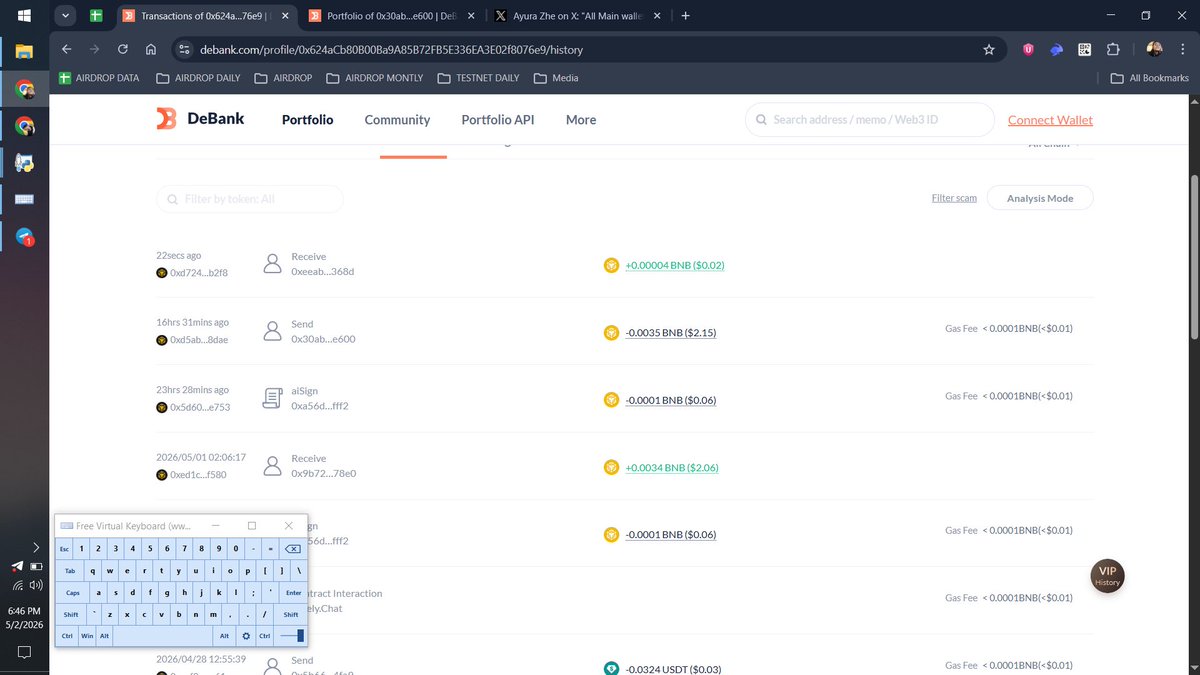This screenshot has width=1200, height=675.
Task: Click the Tab key on the virtual keyboard
Action: [70, 570]
